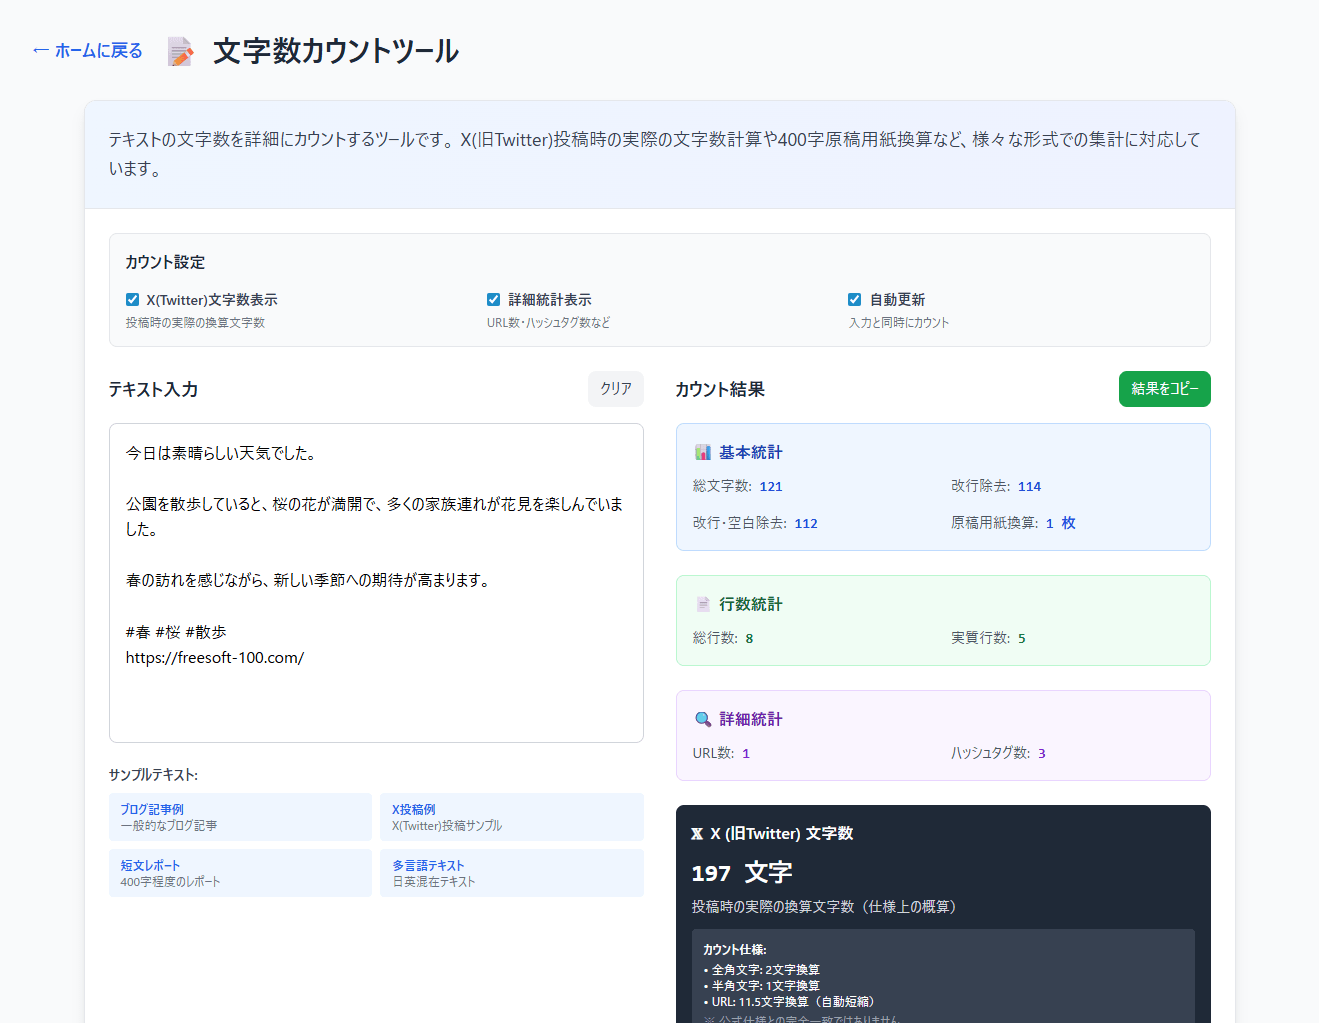
Task: Go back via ホームに戻る link
Action: click(88, 51)
